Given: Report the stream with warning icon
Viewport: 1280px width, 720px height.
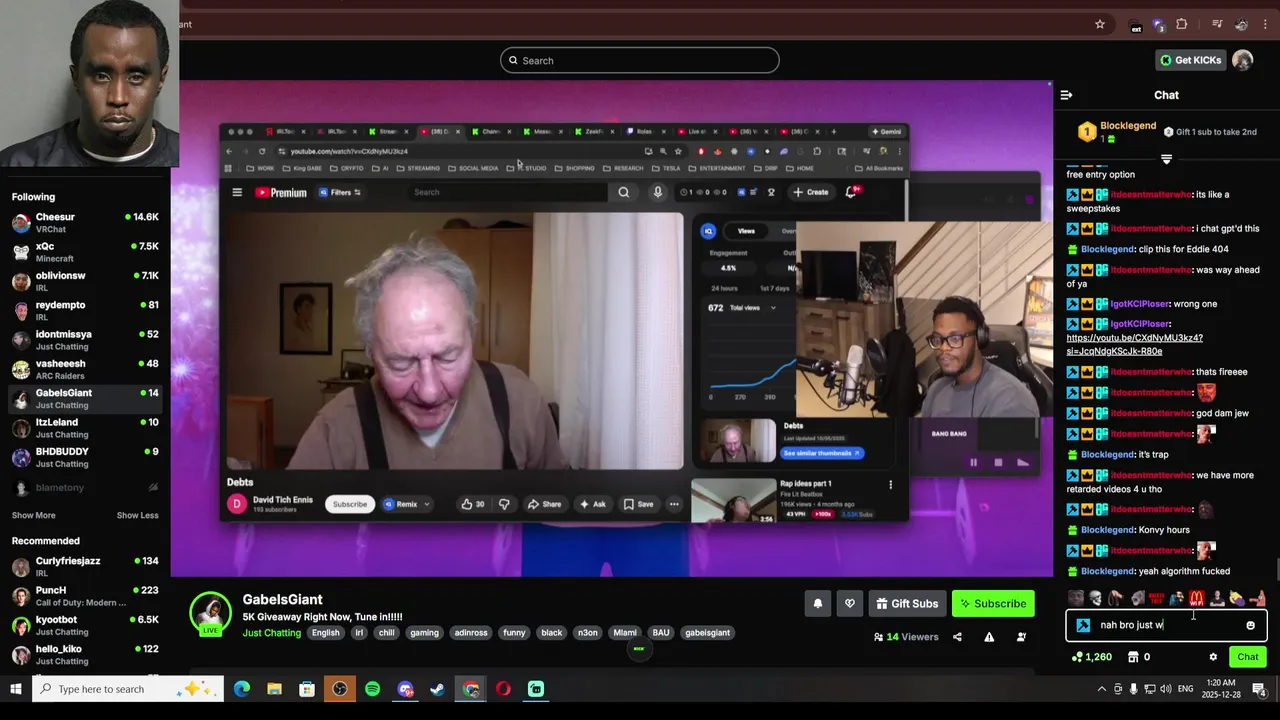Looking at the screenshot, I should pyautogui.click(x=989, y=636).
